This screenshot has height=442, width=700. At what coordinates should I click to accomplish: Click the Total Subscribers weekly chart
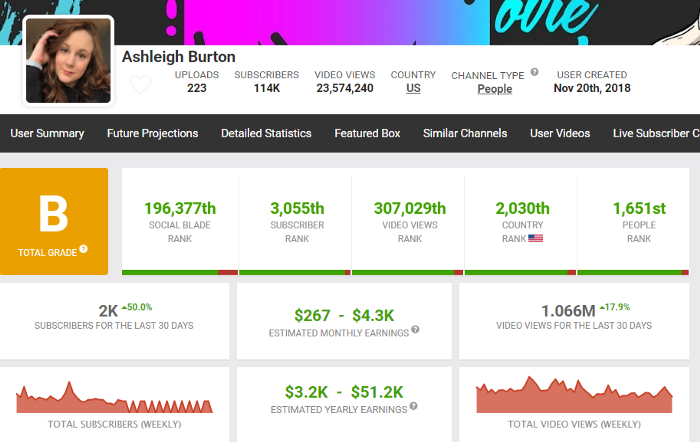click(x=115, y=398)
